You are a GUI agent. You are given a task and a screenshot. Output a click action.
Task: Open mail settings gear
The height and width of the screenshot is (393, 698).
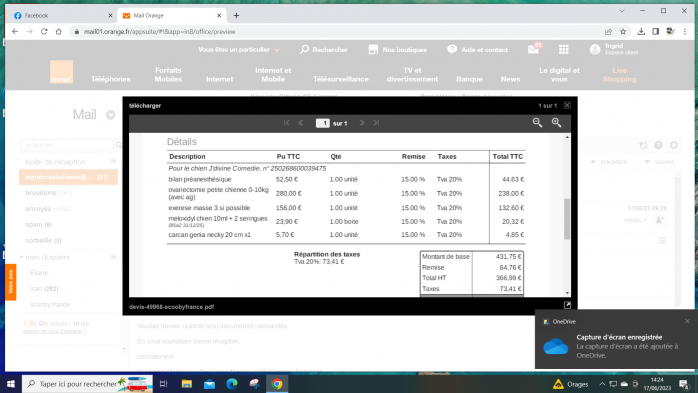point(674,145)
